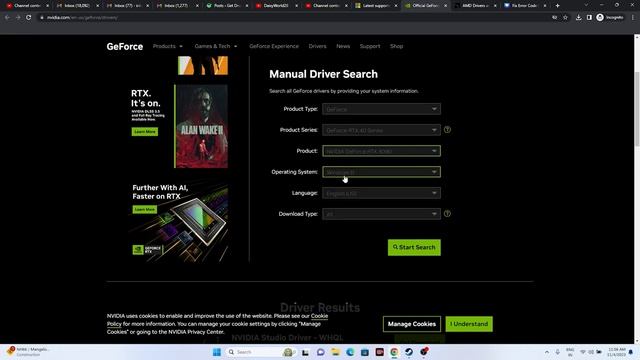Open Product Series dropdown
Screen dimensions: 640x360
[381, 130]
